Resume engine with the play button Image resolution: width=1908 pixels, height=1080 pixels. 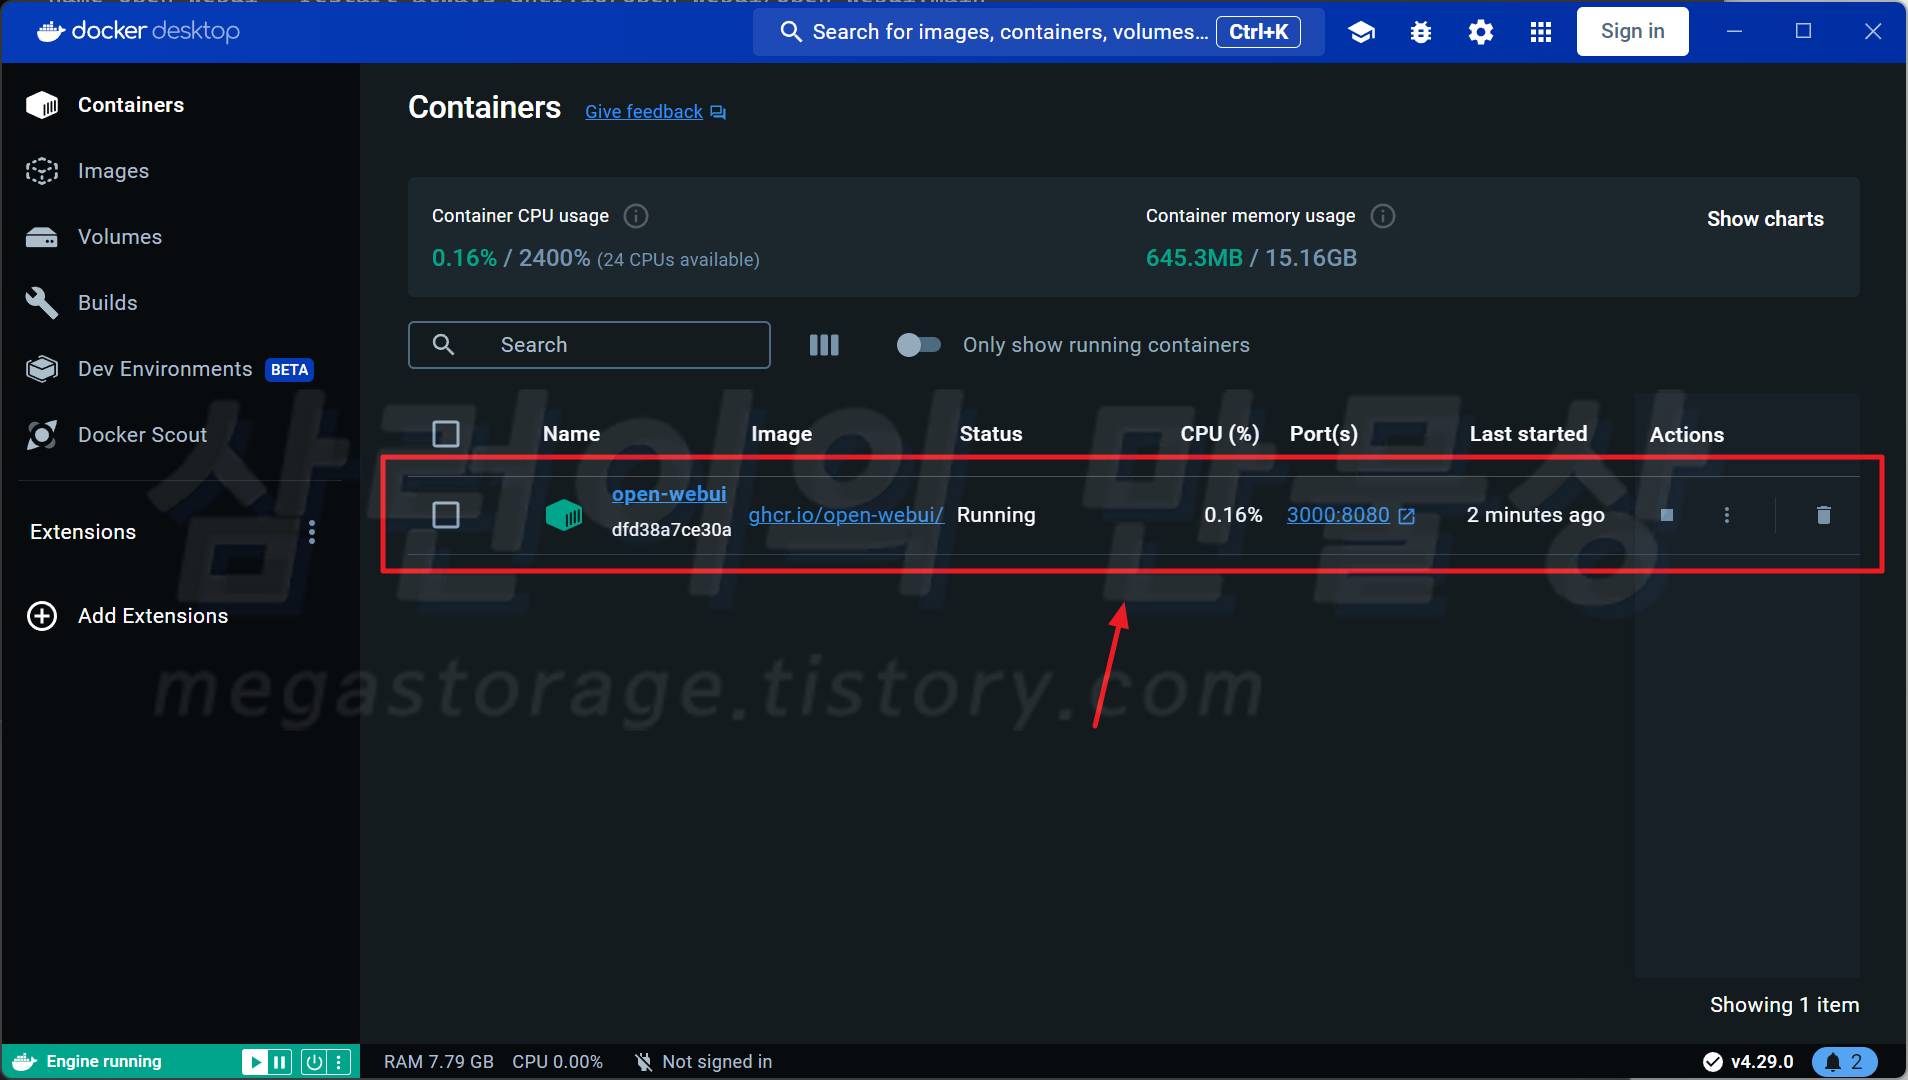[x=255, y=1062]
